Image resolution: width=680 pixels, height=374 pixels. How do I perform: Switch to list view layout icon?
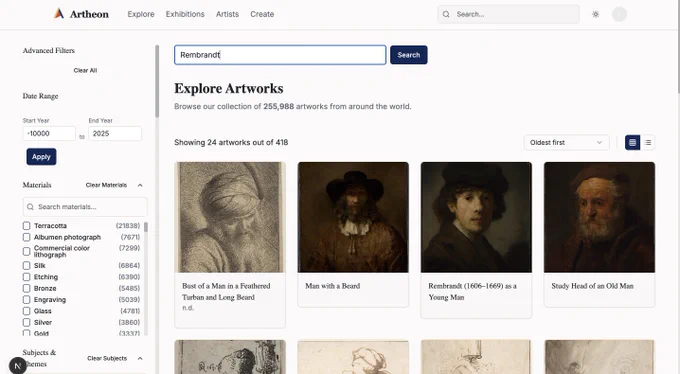pyautogui.click(x=648, y=142)
